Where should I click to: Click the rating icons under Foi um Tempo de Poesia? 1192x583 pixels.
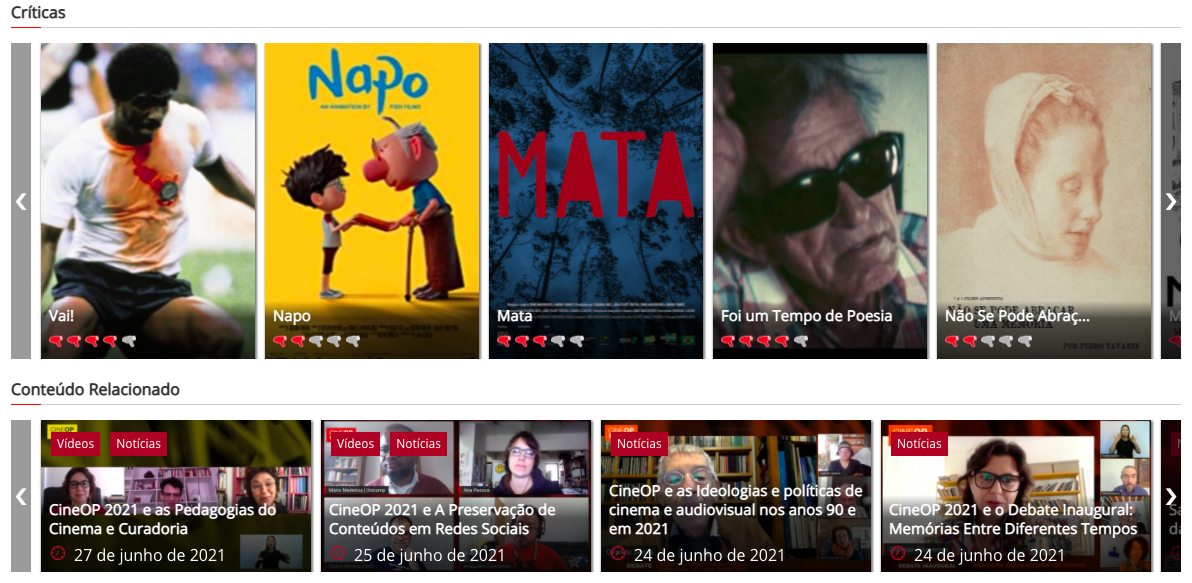(x=764, y=341)
